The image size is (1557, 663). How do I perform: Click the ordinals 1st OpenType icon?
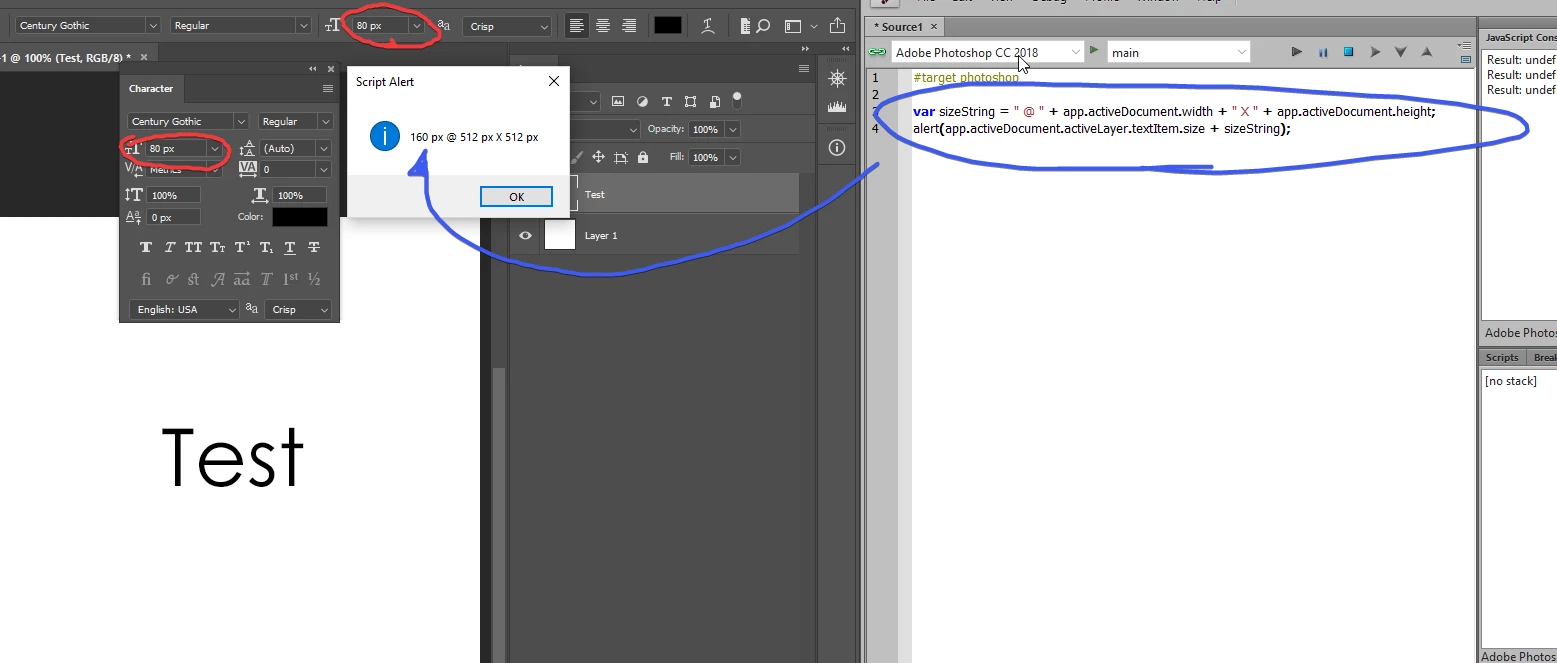[290, 279]
